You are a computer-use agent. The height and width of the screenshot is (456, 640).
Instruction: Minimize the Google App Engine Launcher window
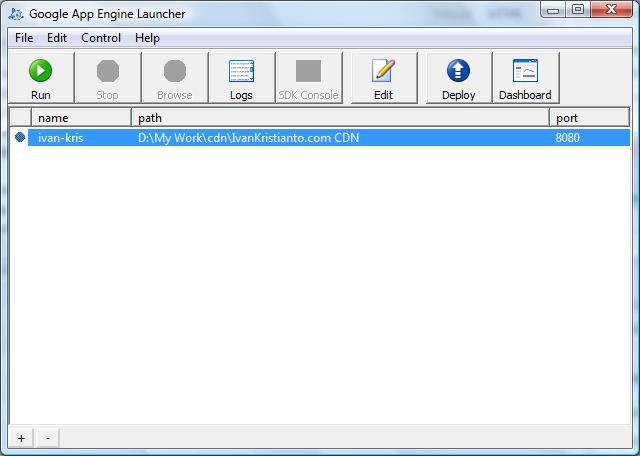553,10
